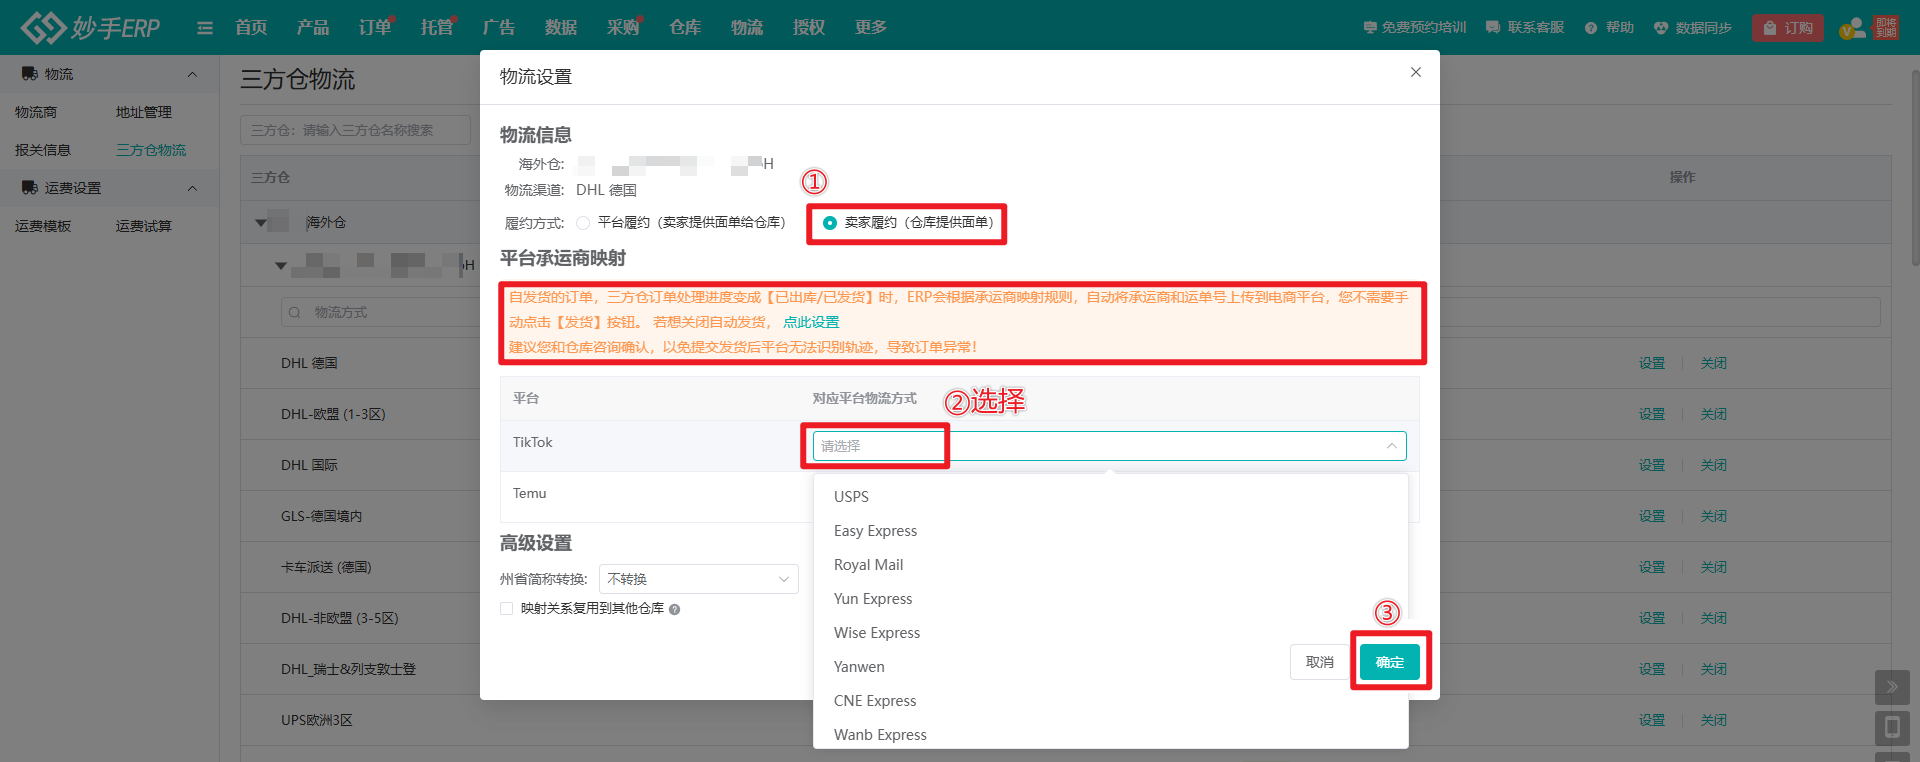Open 物流 in top navigation
1920x762 pixels.
click(x=747, y=28)
